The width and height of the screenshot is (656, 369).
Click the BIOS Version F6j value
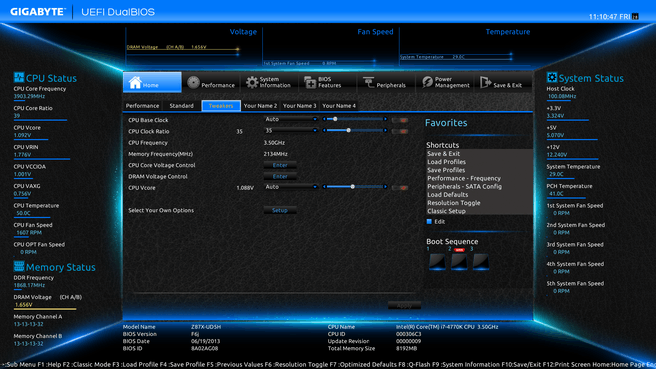(195, 334)
